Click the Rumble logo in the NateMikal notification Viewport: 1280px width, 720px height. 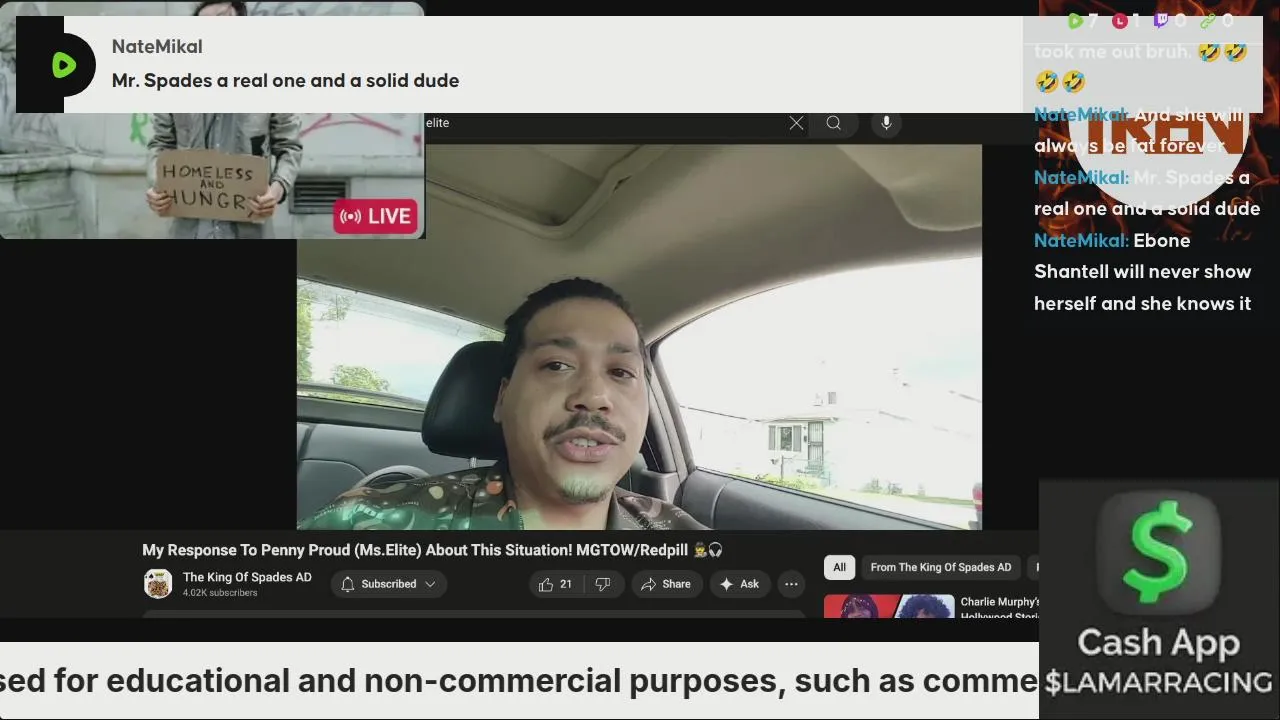pos(64,66)
